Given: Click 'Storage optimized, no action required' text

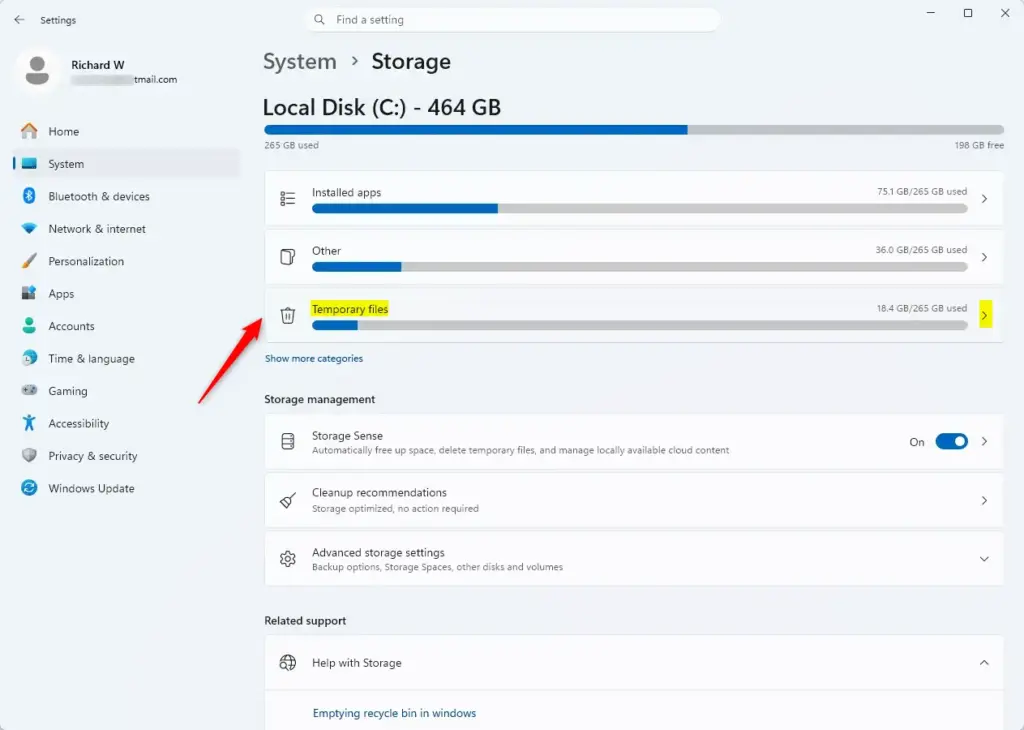Looking at the screenshot, I should click(x=395, y=508).
